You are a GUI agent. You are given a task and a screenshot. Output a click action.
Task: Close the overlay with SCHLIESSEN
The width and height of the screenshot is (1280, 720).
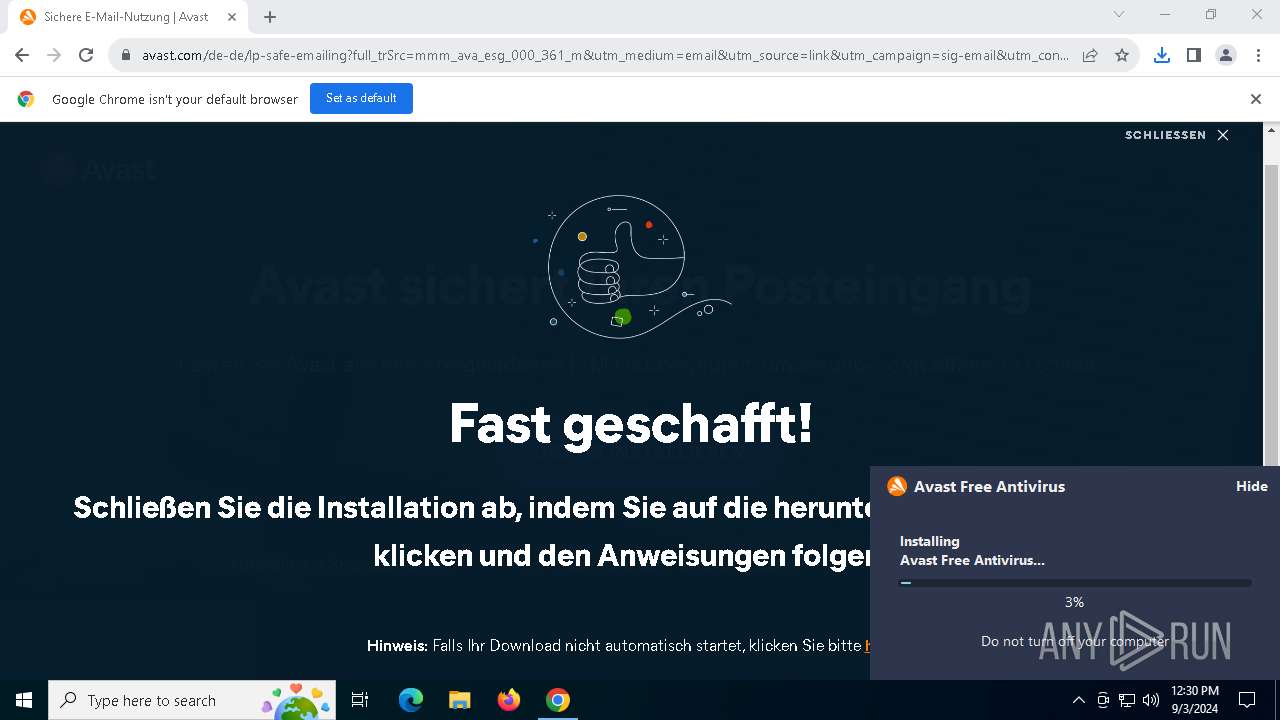click(1177, 135)
